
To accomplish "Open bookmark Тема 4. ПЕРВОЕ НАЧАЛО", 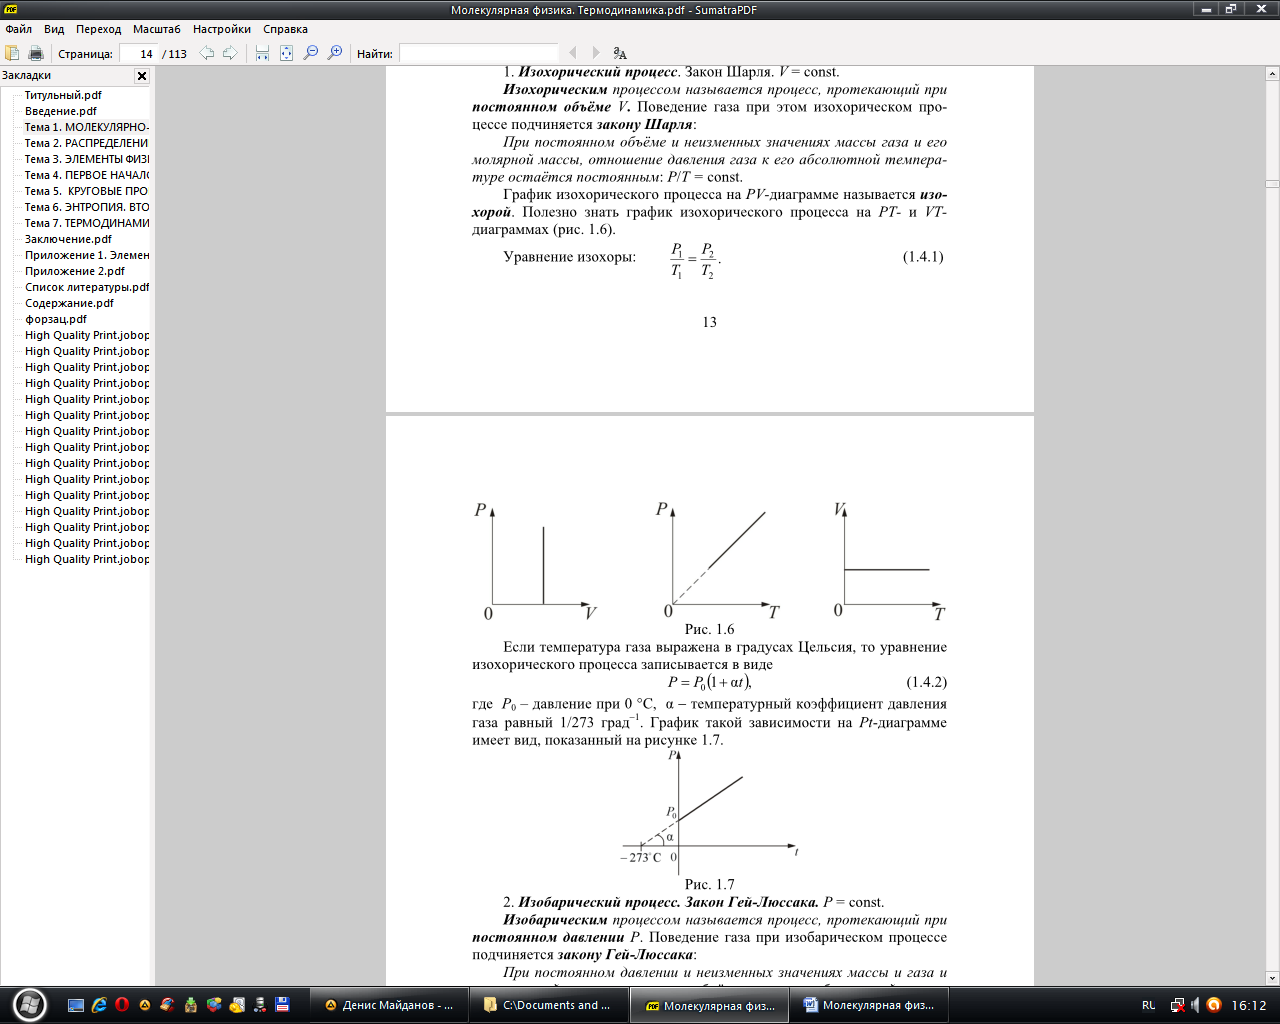I will click(x=87, y=175).
